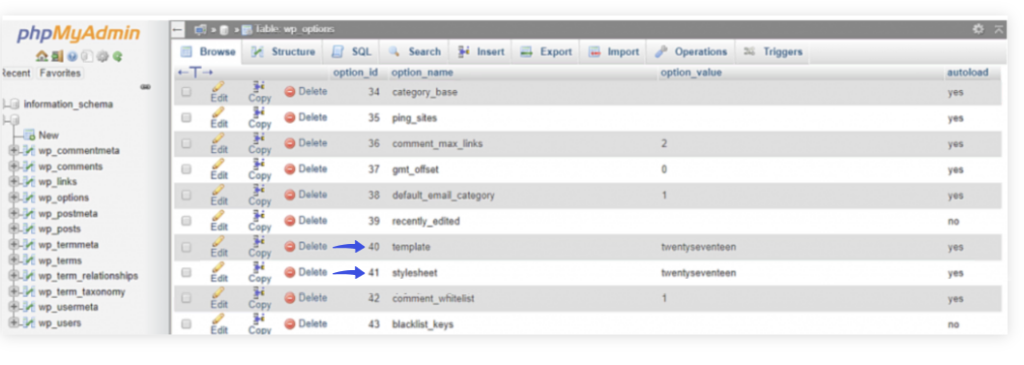
Task: Open the Operations tab
Action: tap(692, 52)
